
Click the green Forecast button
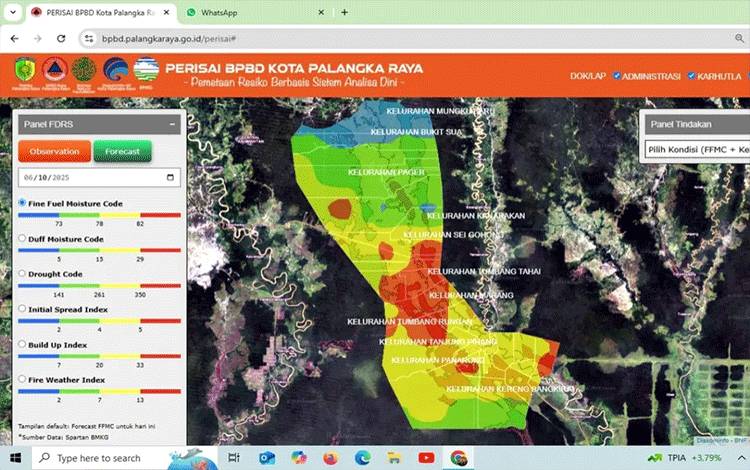(x=122, y=152)
